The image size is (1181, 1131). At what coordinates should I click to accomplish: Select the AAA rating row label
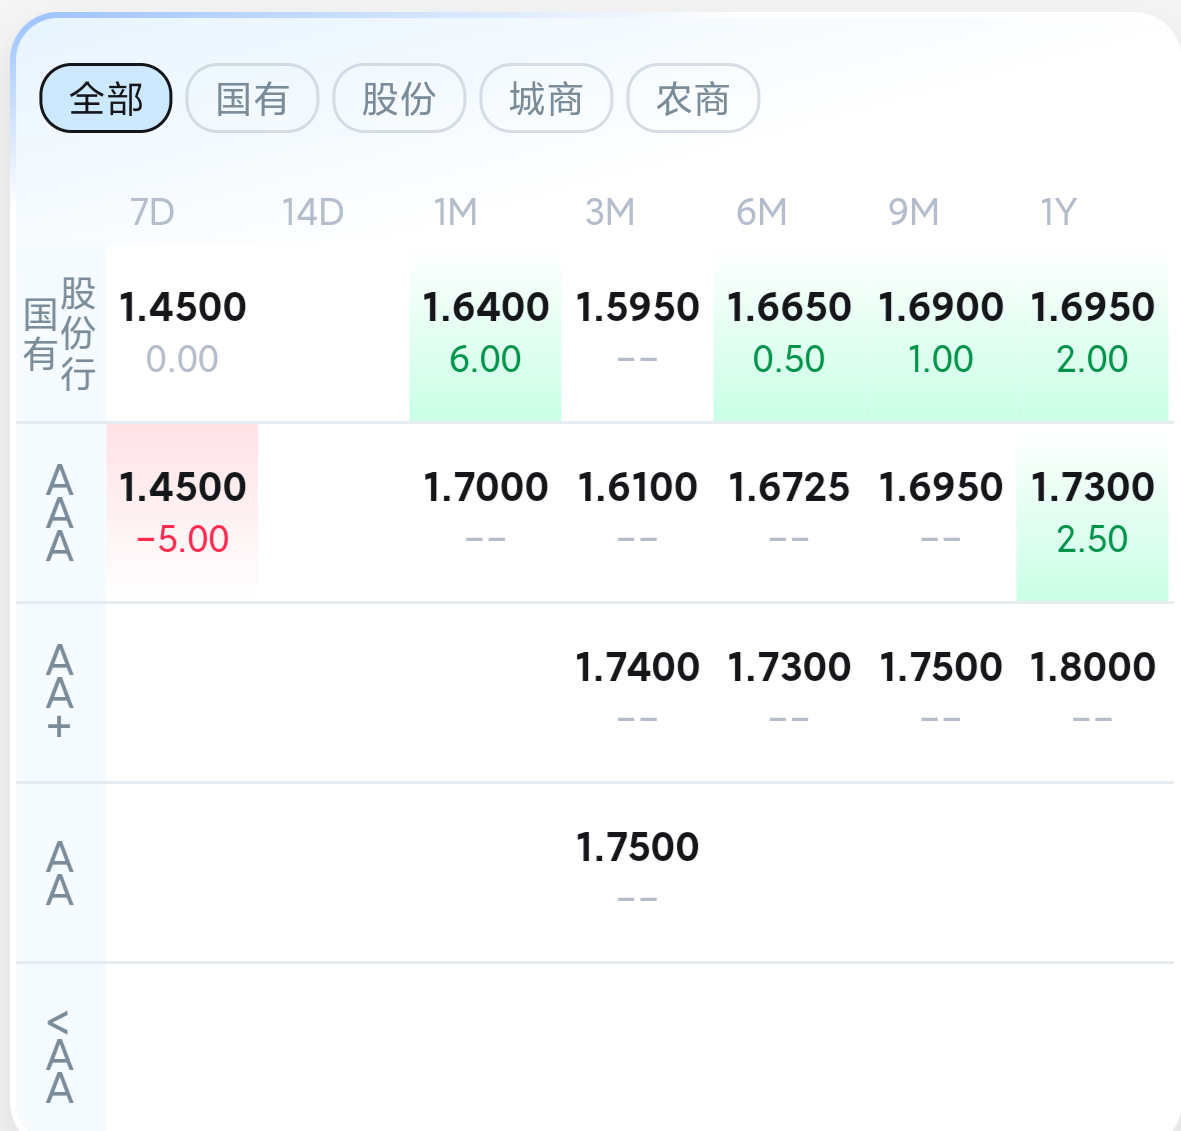pyautogui.click(x=60, y=513)
